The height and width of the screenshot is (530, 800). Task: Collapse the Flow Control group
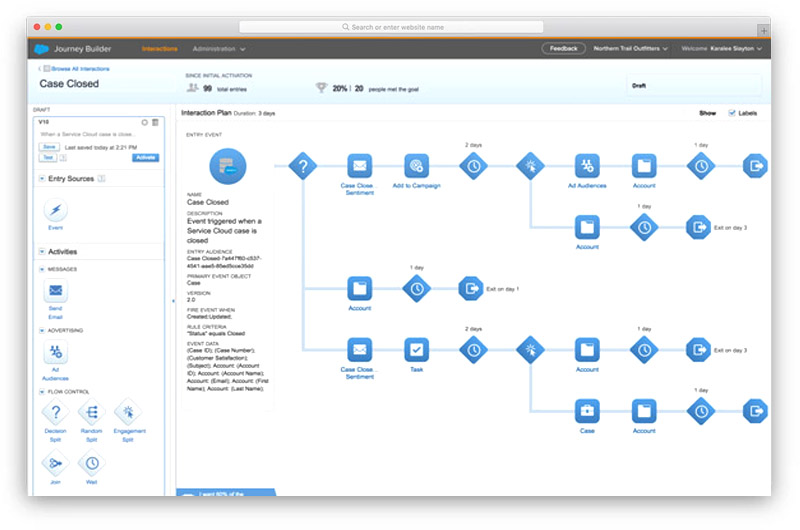(42, 391)
